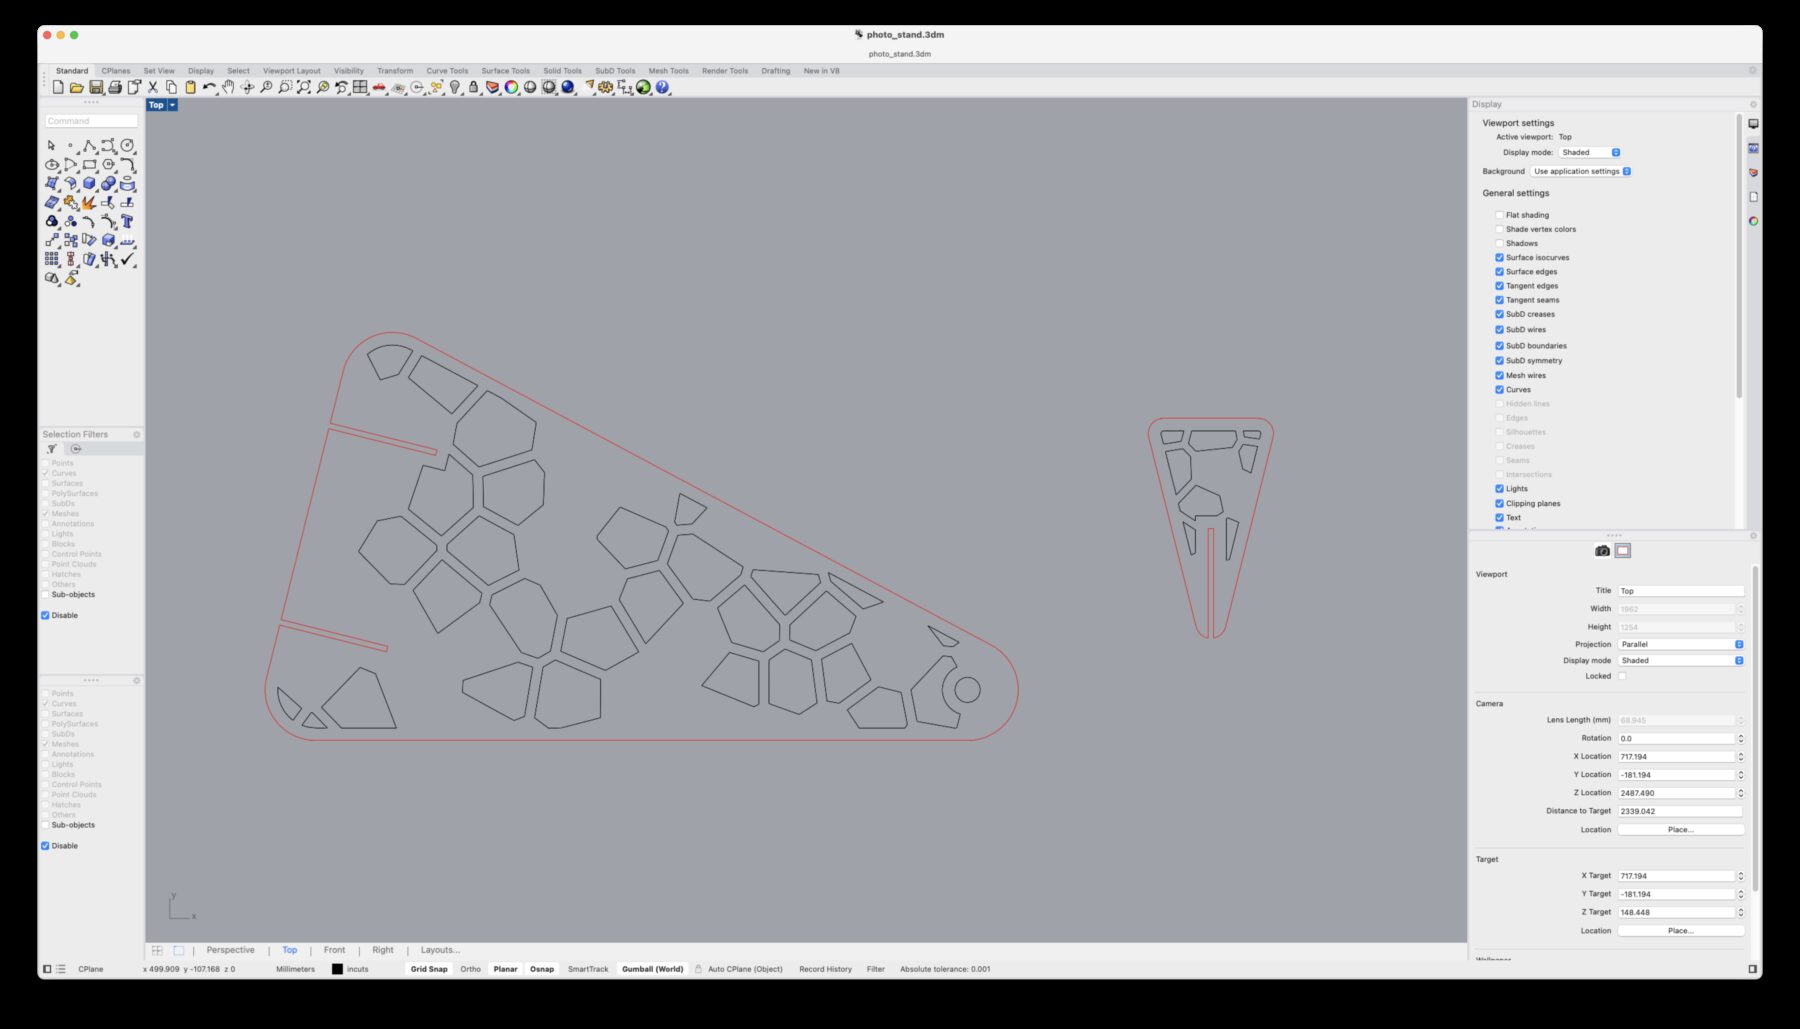Click the New document icon

pyautogui.click(x=58, y=88)
